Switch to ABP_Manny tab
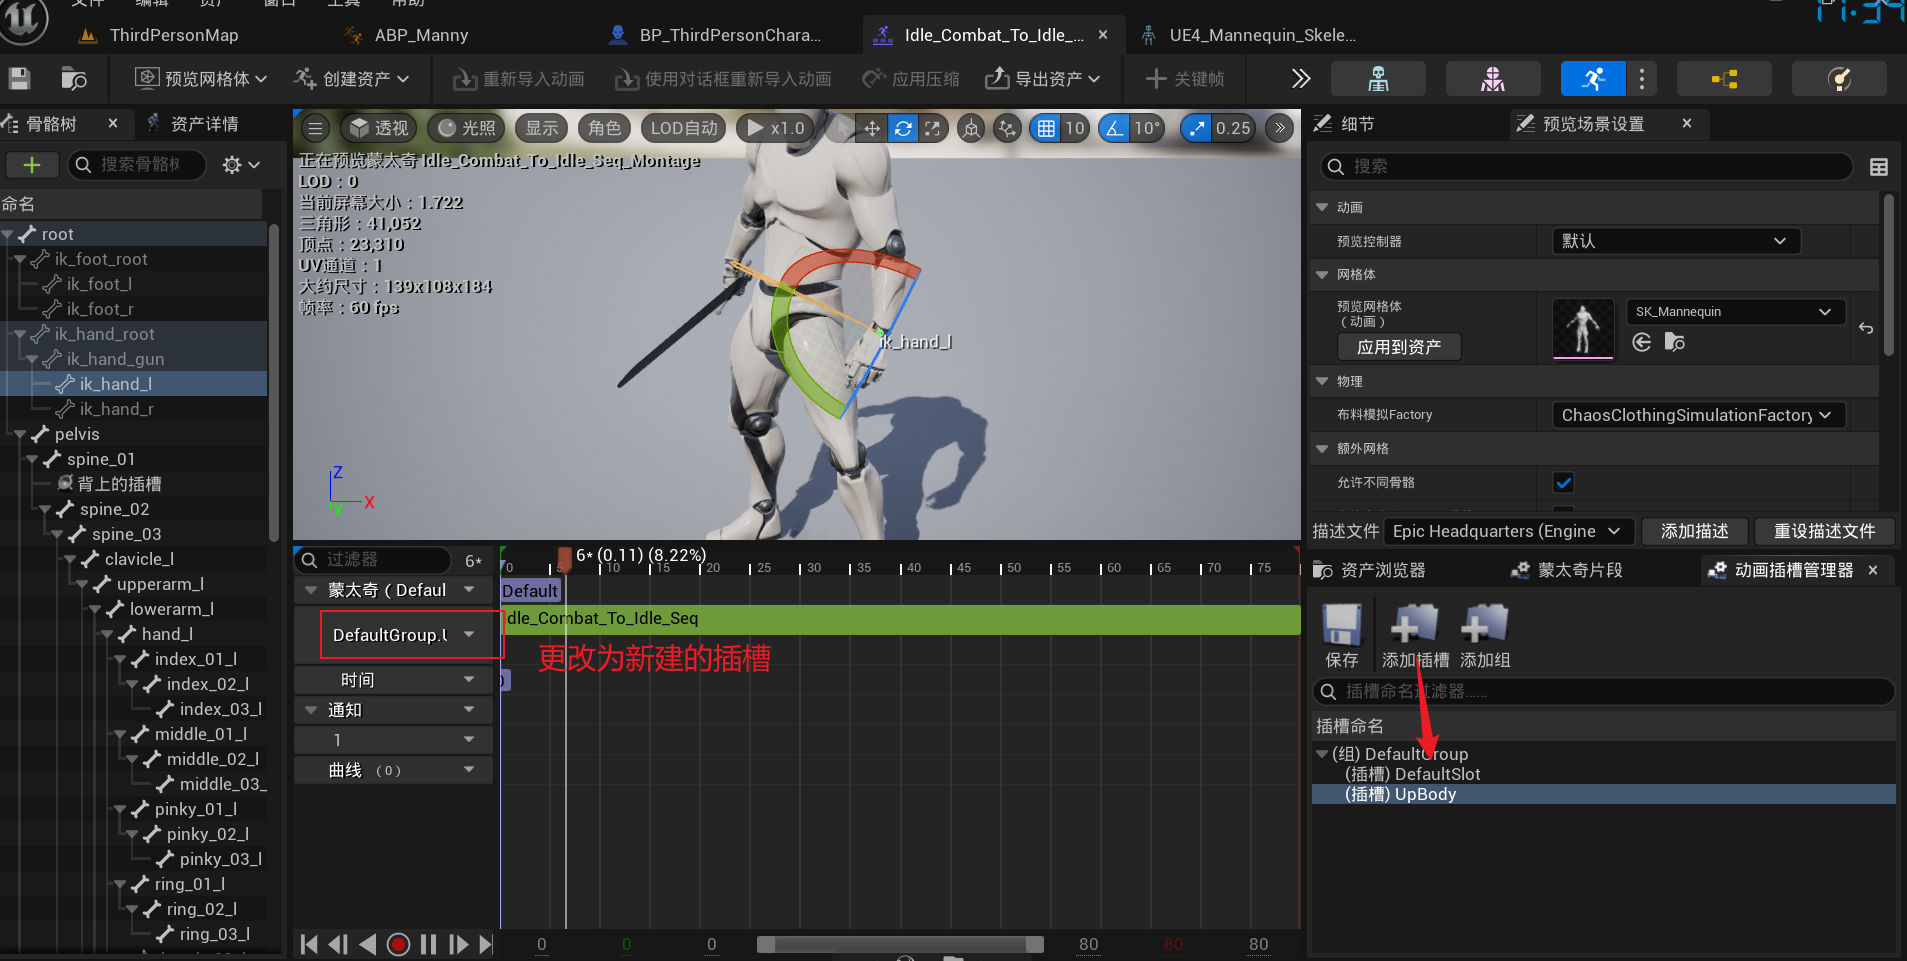 click(x=420, y=36)
